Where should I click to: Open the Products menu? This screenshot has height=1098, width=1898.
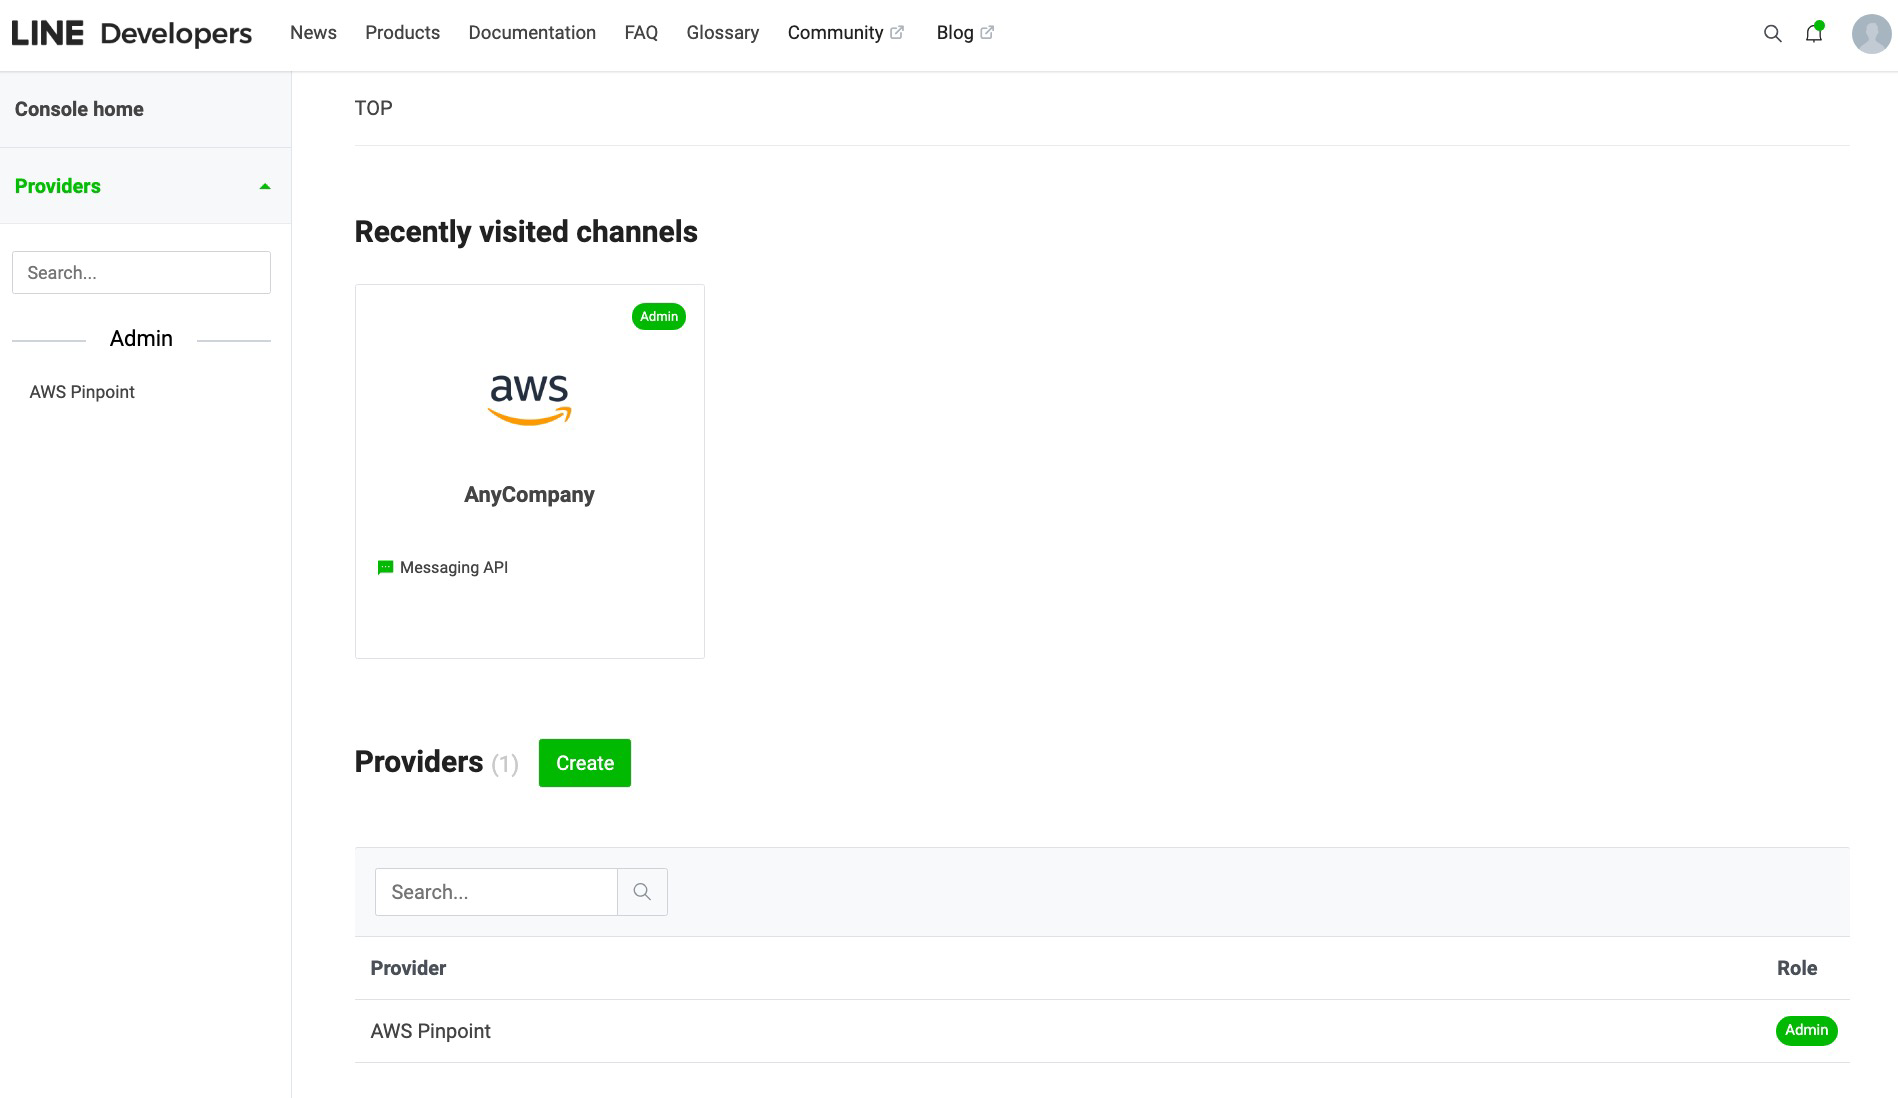402,33
